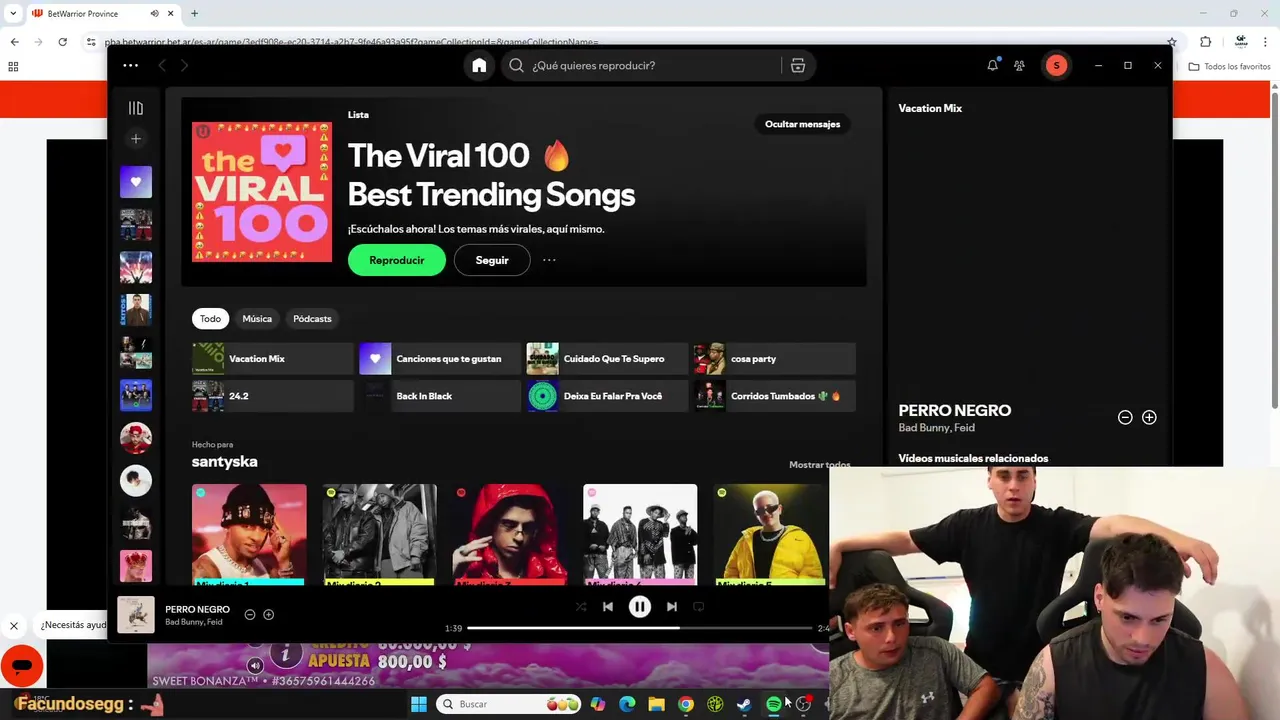Open Windows Start menu
1280x720 pixels.
click(419, 704)
